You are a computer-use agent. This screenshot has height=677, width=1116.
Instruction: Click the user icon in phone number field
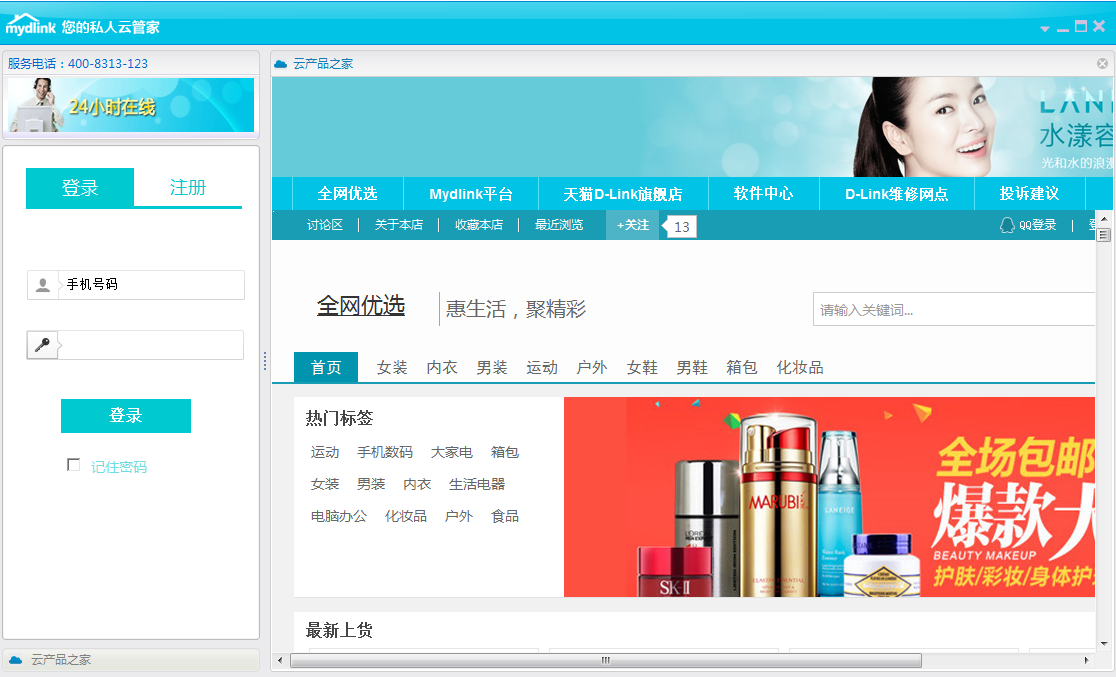[43, 285]
